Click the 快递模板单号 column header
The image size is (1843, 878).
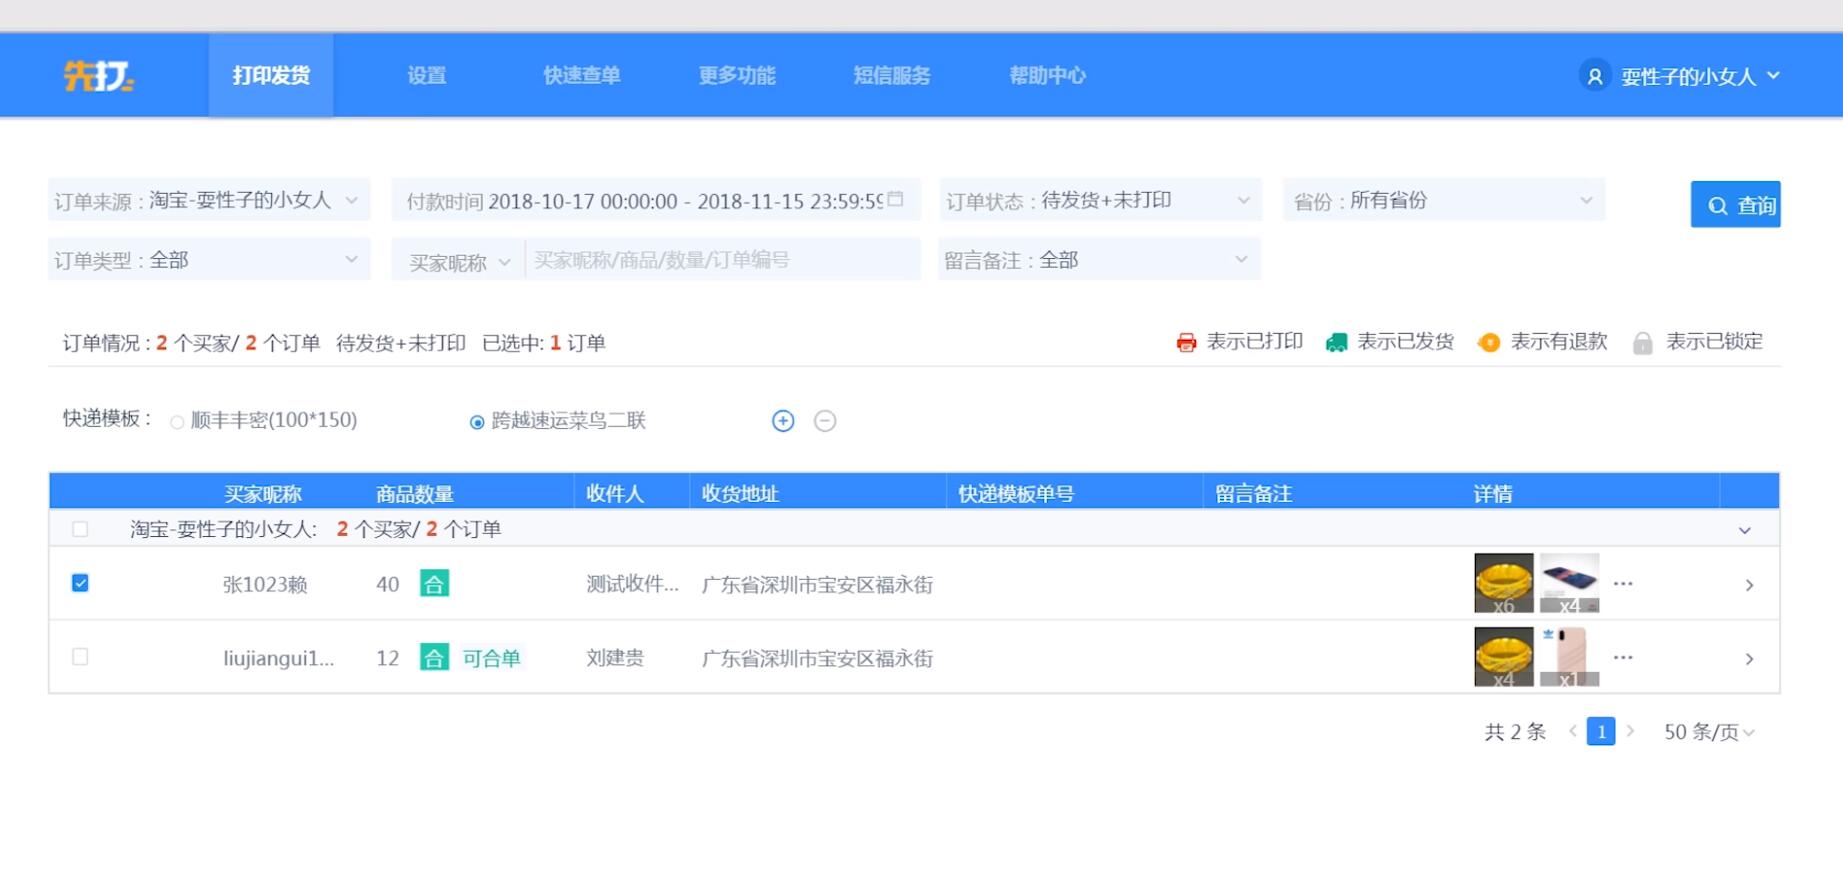(x=1016, y=493)
